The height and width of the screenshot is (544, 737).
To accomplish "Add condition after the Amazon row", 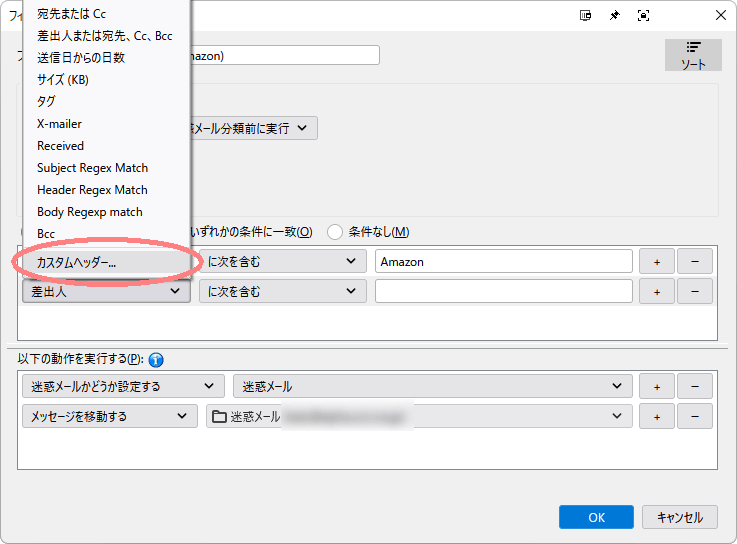I will (x=657, y=261).
